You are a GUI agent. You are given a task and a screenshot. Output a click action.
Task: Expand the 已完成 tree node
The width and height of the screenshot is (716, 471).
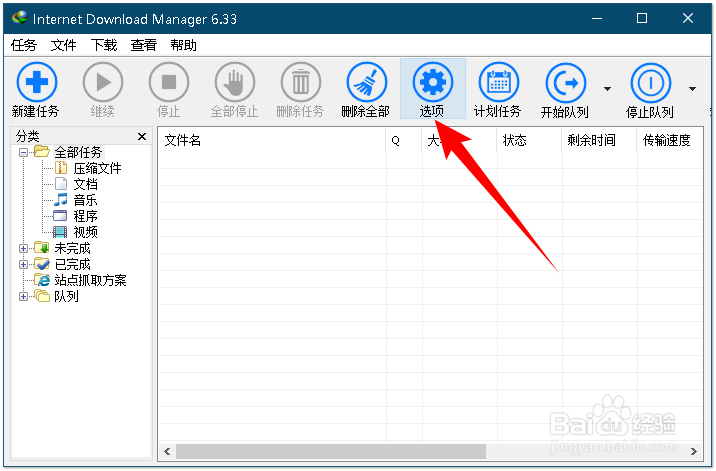[23, 265]
